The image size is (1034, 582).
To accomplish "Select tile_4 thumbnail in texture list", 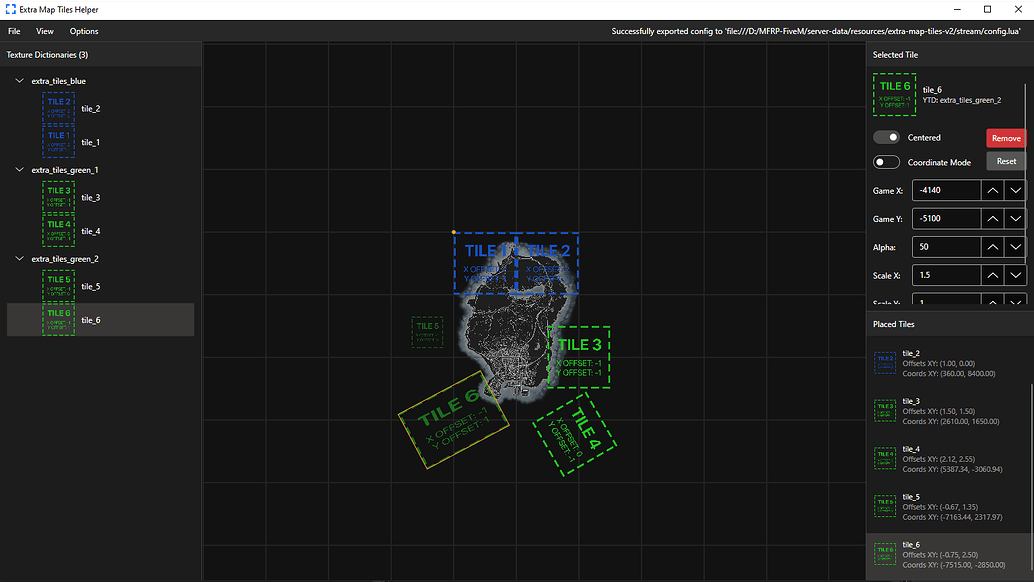I will 59,231.
